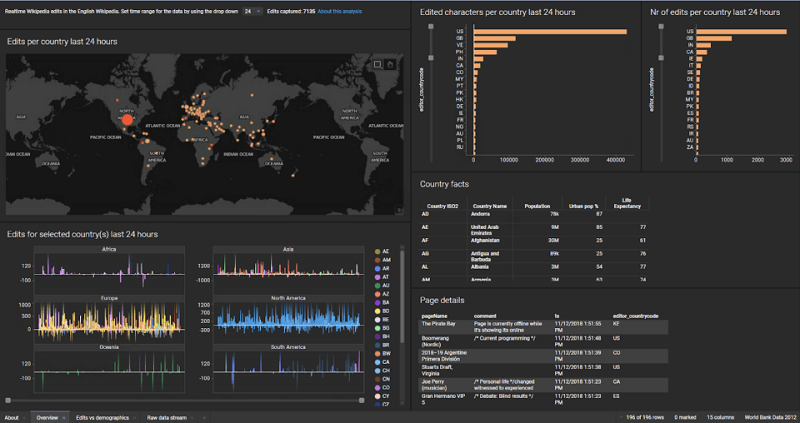800x423 pixels.
Task: Click the BR legend color item
Action: (x=382, y=345)
